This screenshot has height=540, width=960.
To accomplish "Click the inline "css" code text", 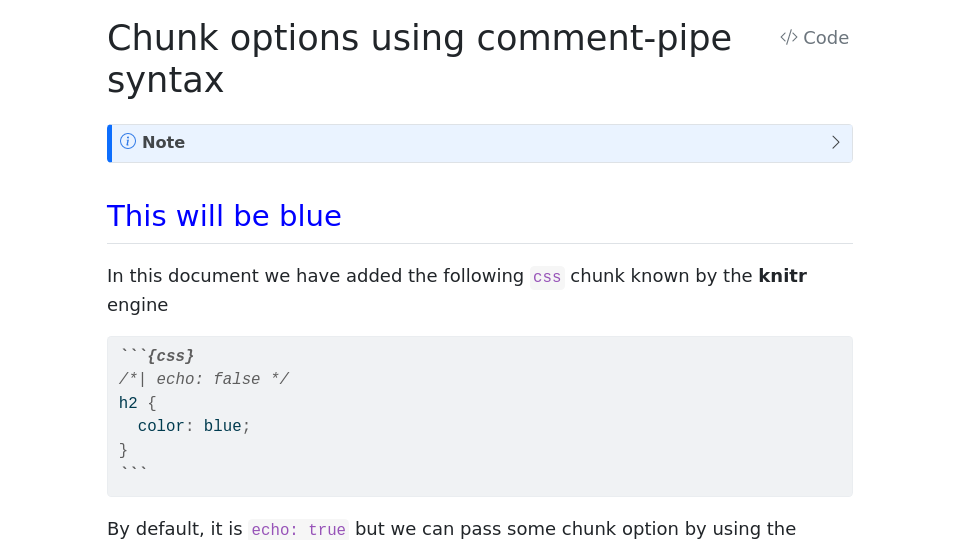I will (547, 277).
